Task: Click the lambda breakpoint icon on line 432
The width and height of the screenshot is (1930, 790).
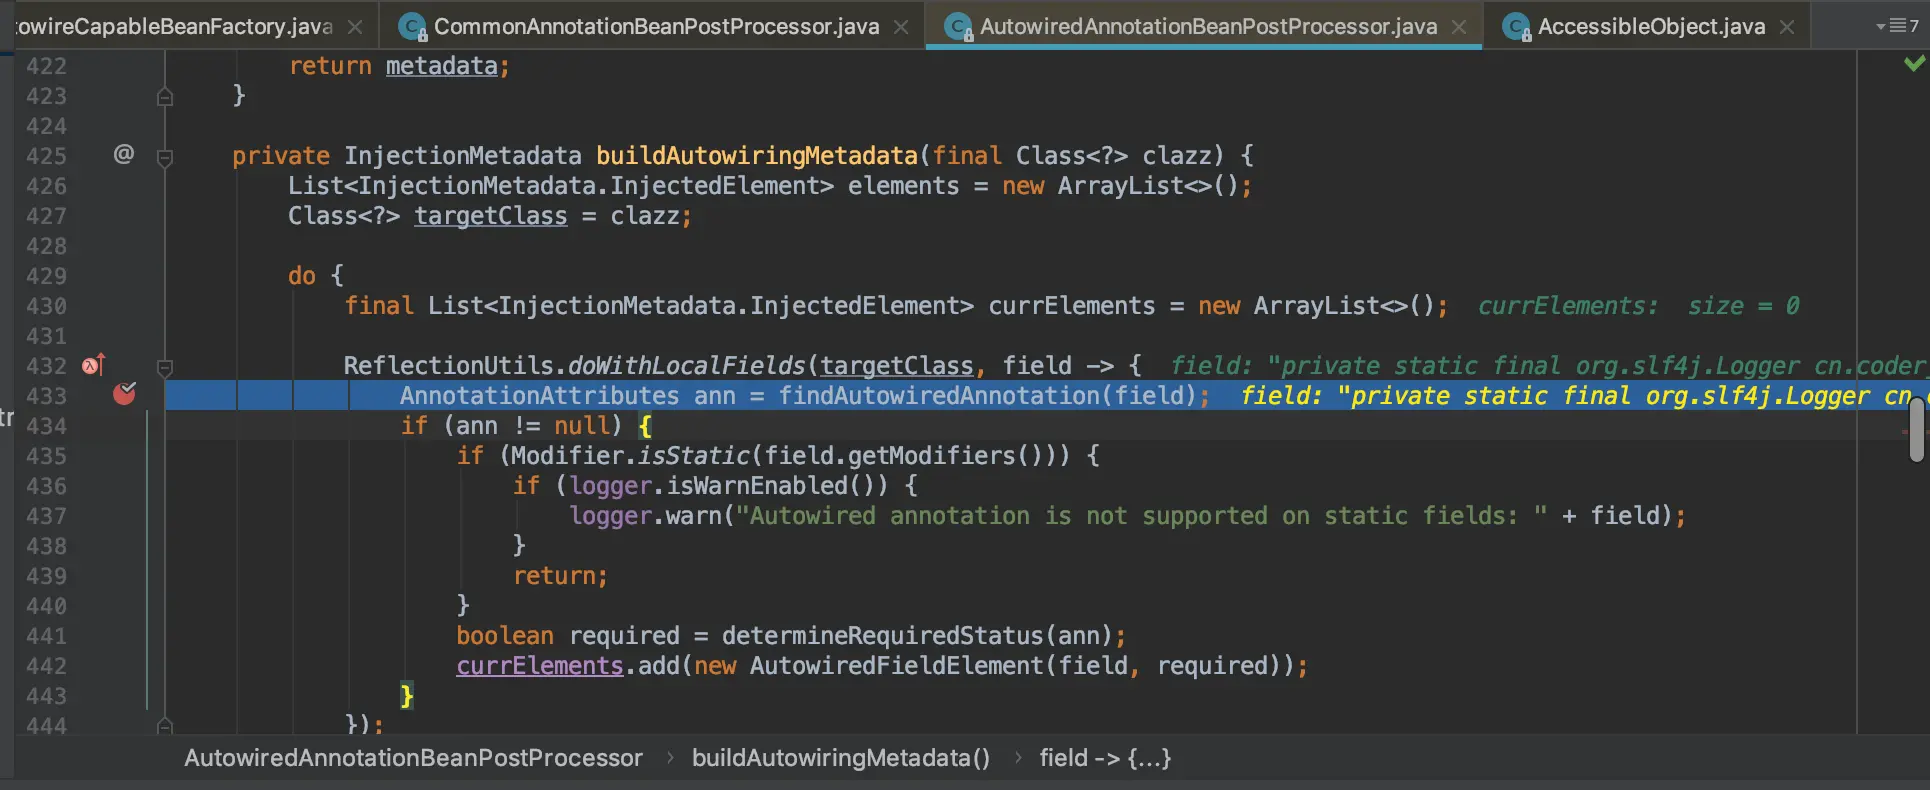Action: click(x=93, y=365)
